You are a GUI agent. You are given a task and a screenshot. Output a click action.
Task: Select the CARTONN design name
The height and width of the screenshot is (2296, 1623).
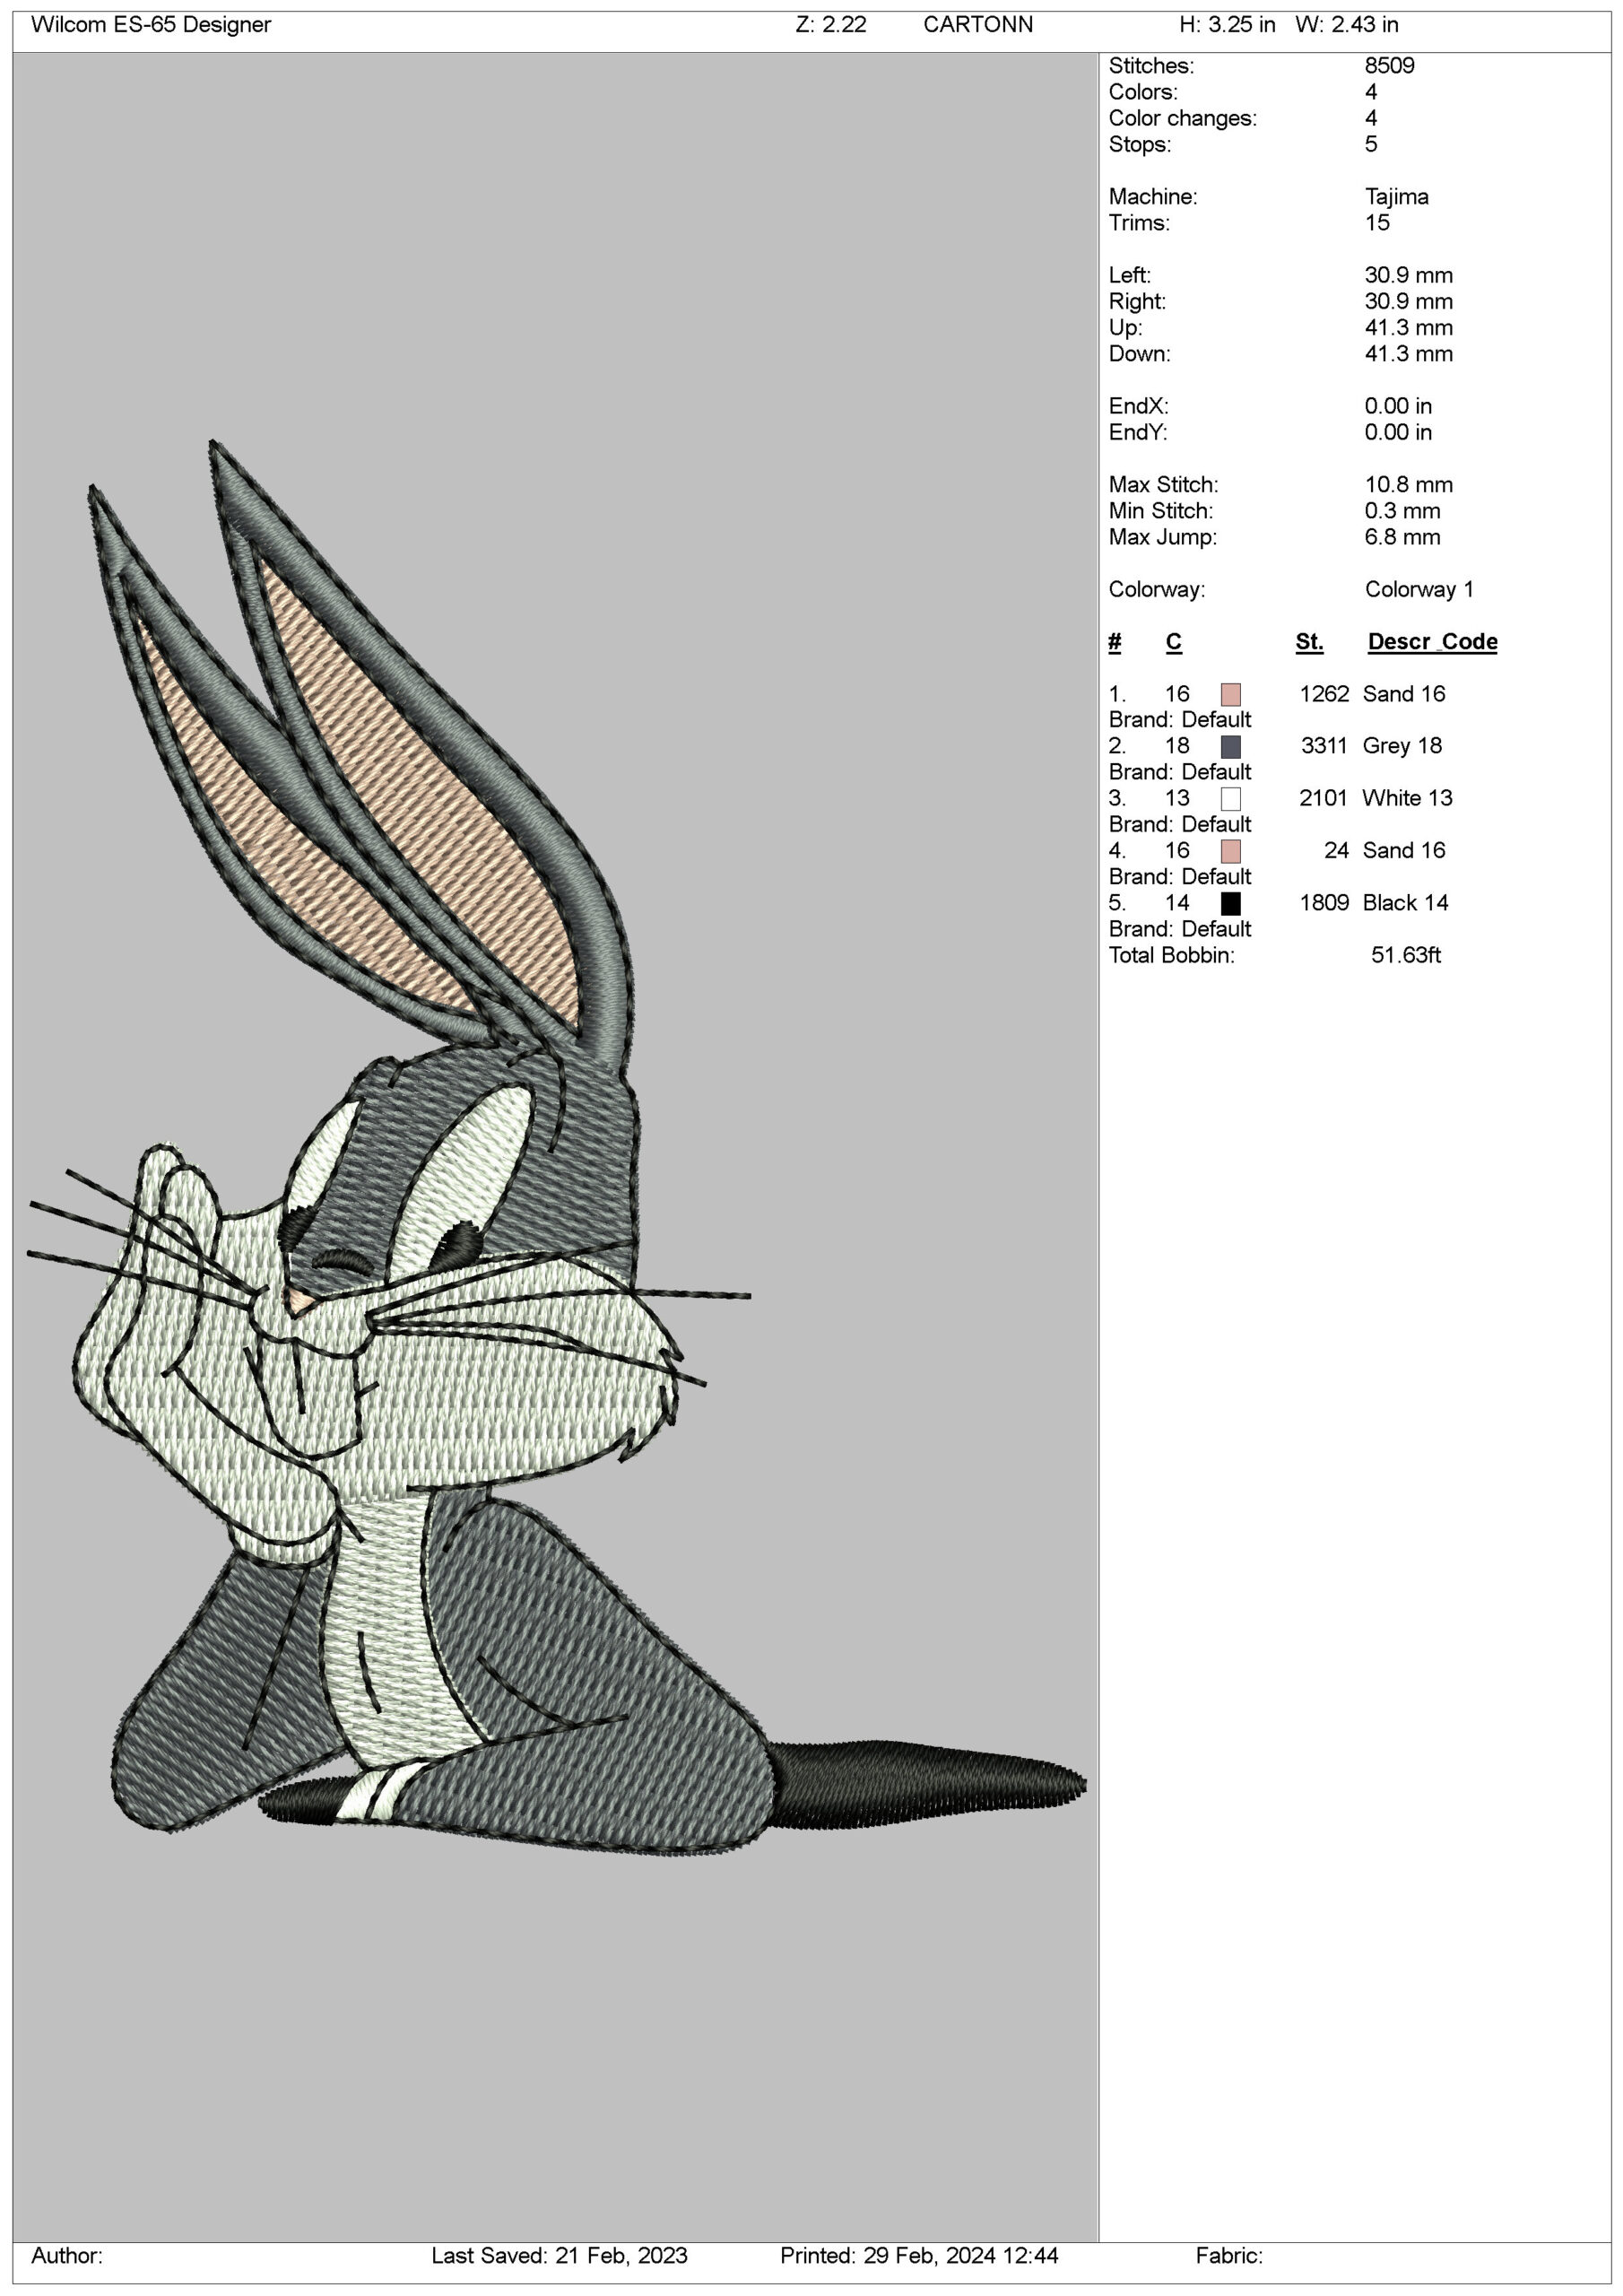click(977, 25)
